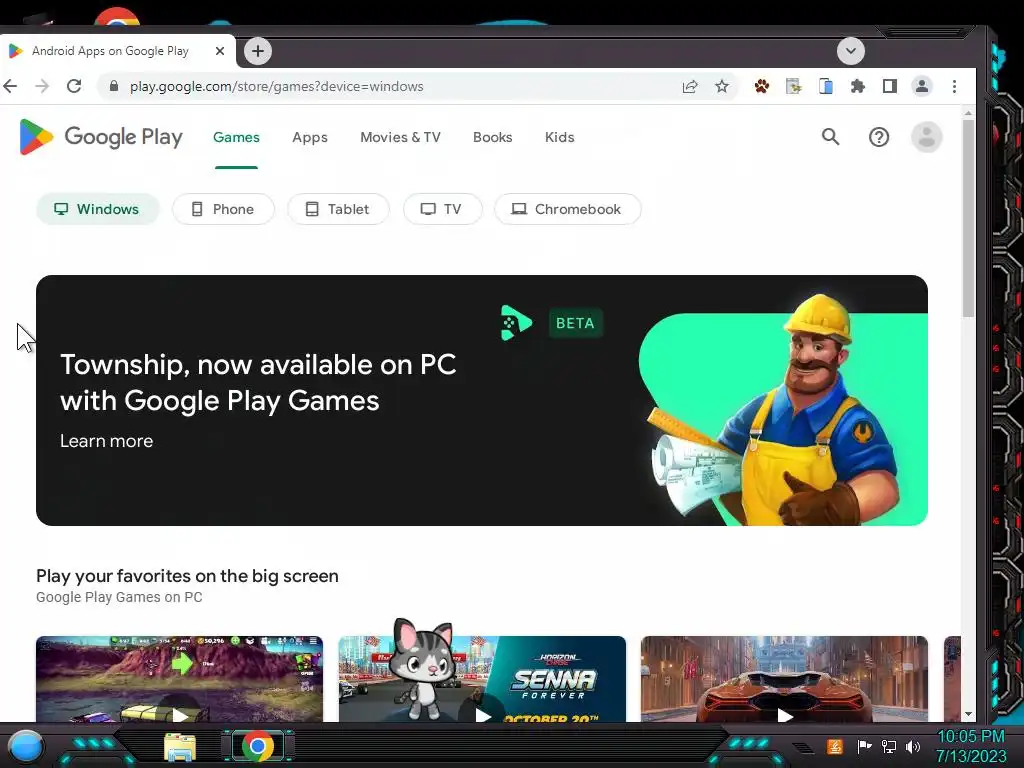Click the volume speaker tray icon
The image size is (1024, 768).
pos(912,746)
